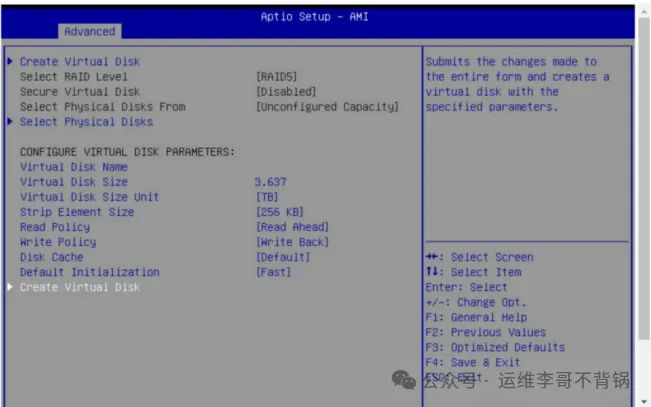This screenshot has height=407, width=651.
Task: Open the top Create Virtual Disk entry
Action: click(x=80, y=61)
